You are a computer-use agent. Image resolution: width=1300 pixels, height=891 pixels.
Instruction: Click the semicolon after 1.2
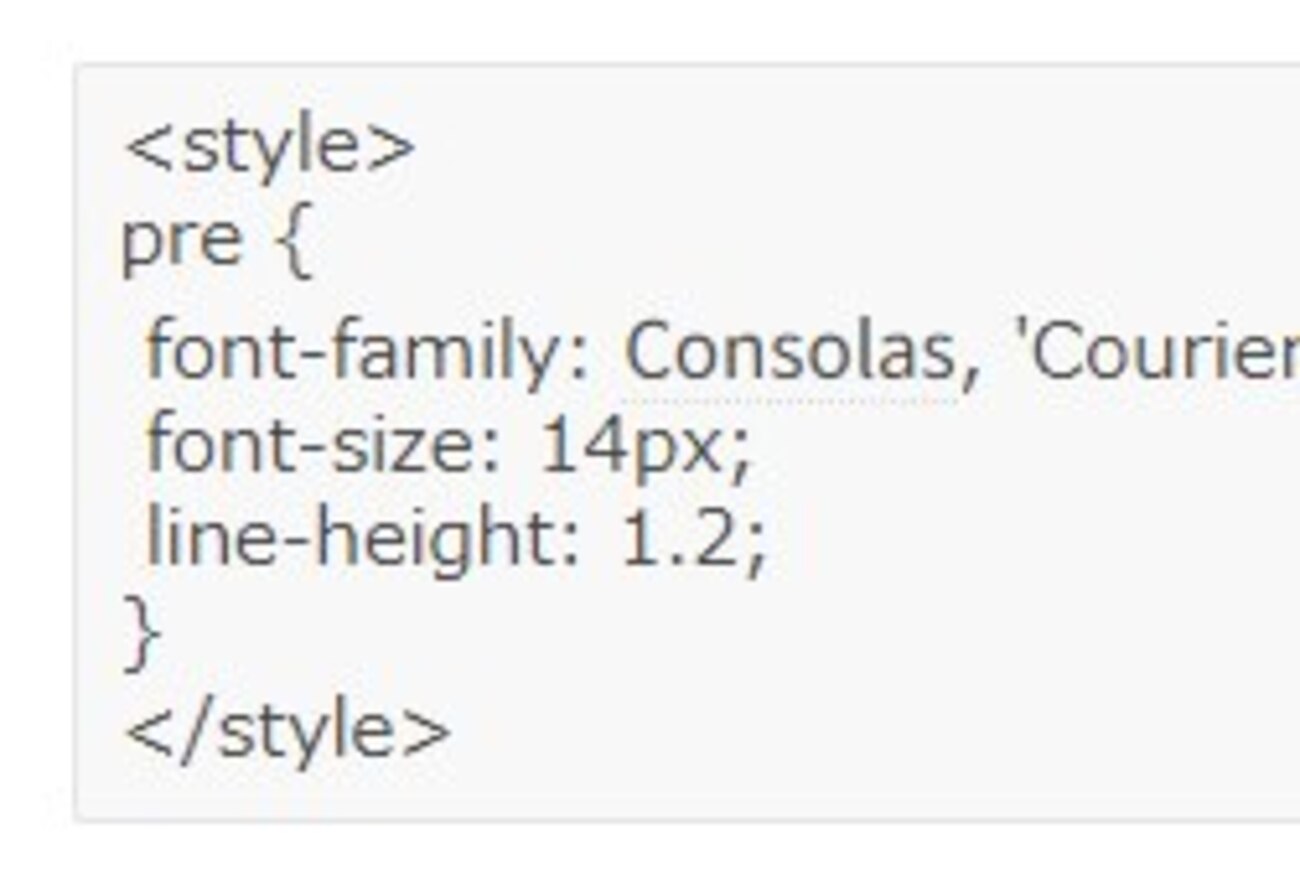(x=756, y=548)
